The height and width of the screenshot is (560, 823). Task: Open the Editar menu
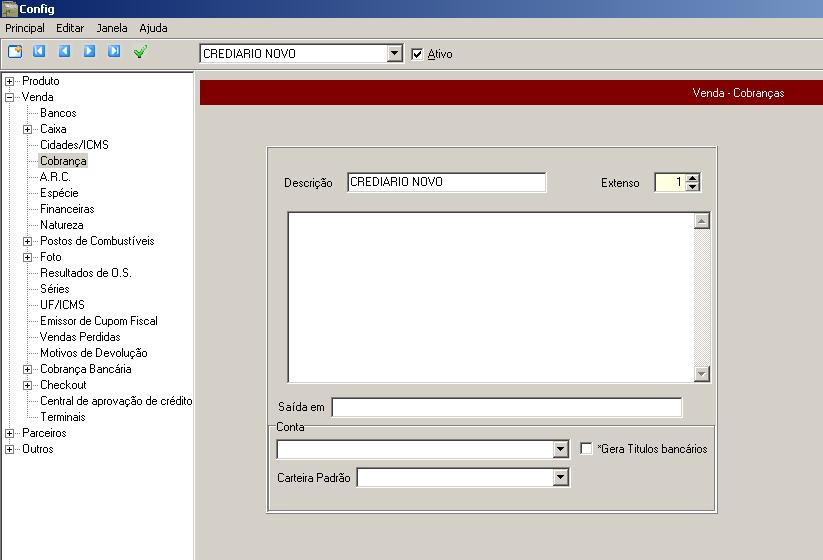coord(70,28)
